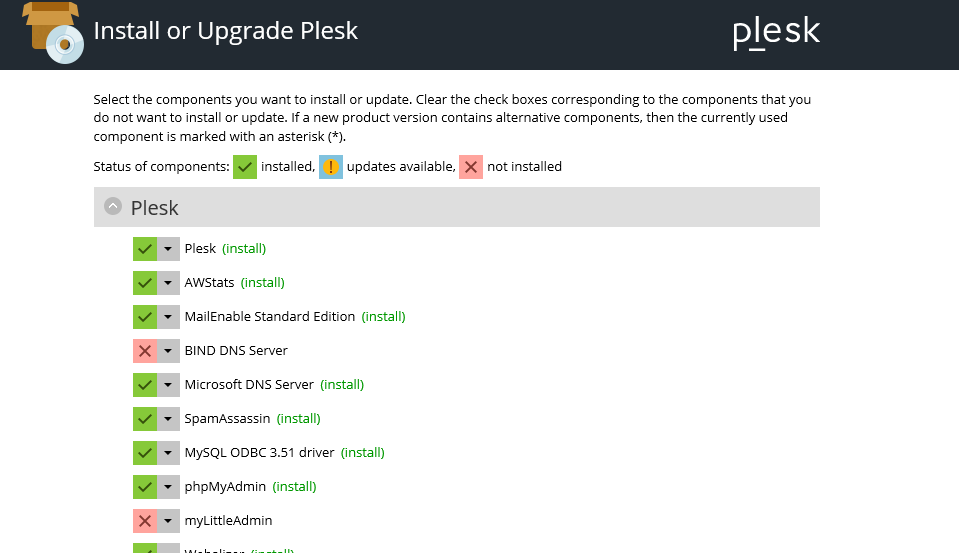Click green check status for AWStats
The height and width of the screenshot is (553, 959).
(x=145, y=283)
